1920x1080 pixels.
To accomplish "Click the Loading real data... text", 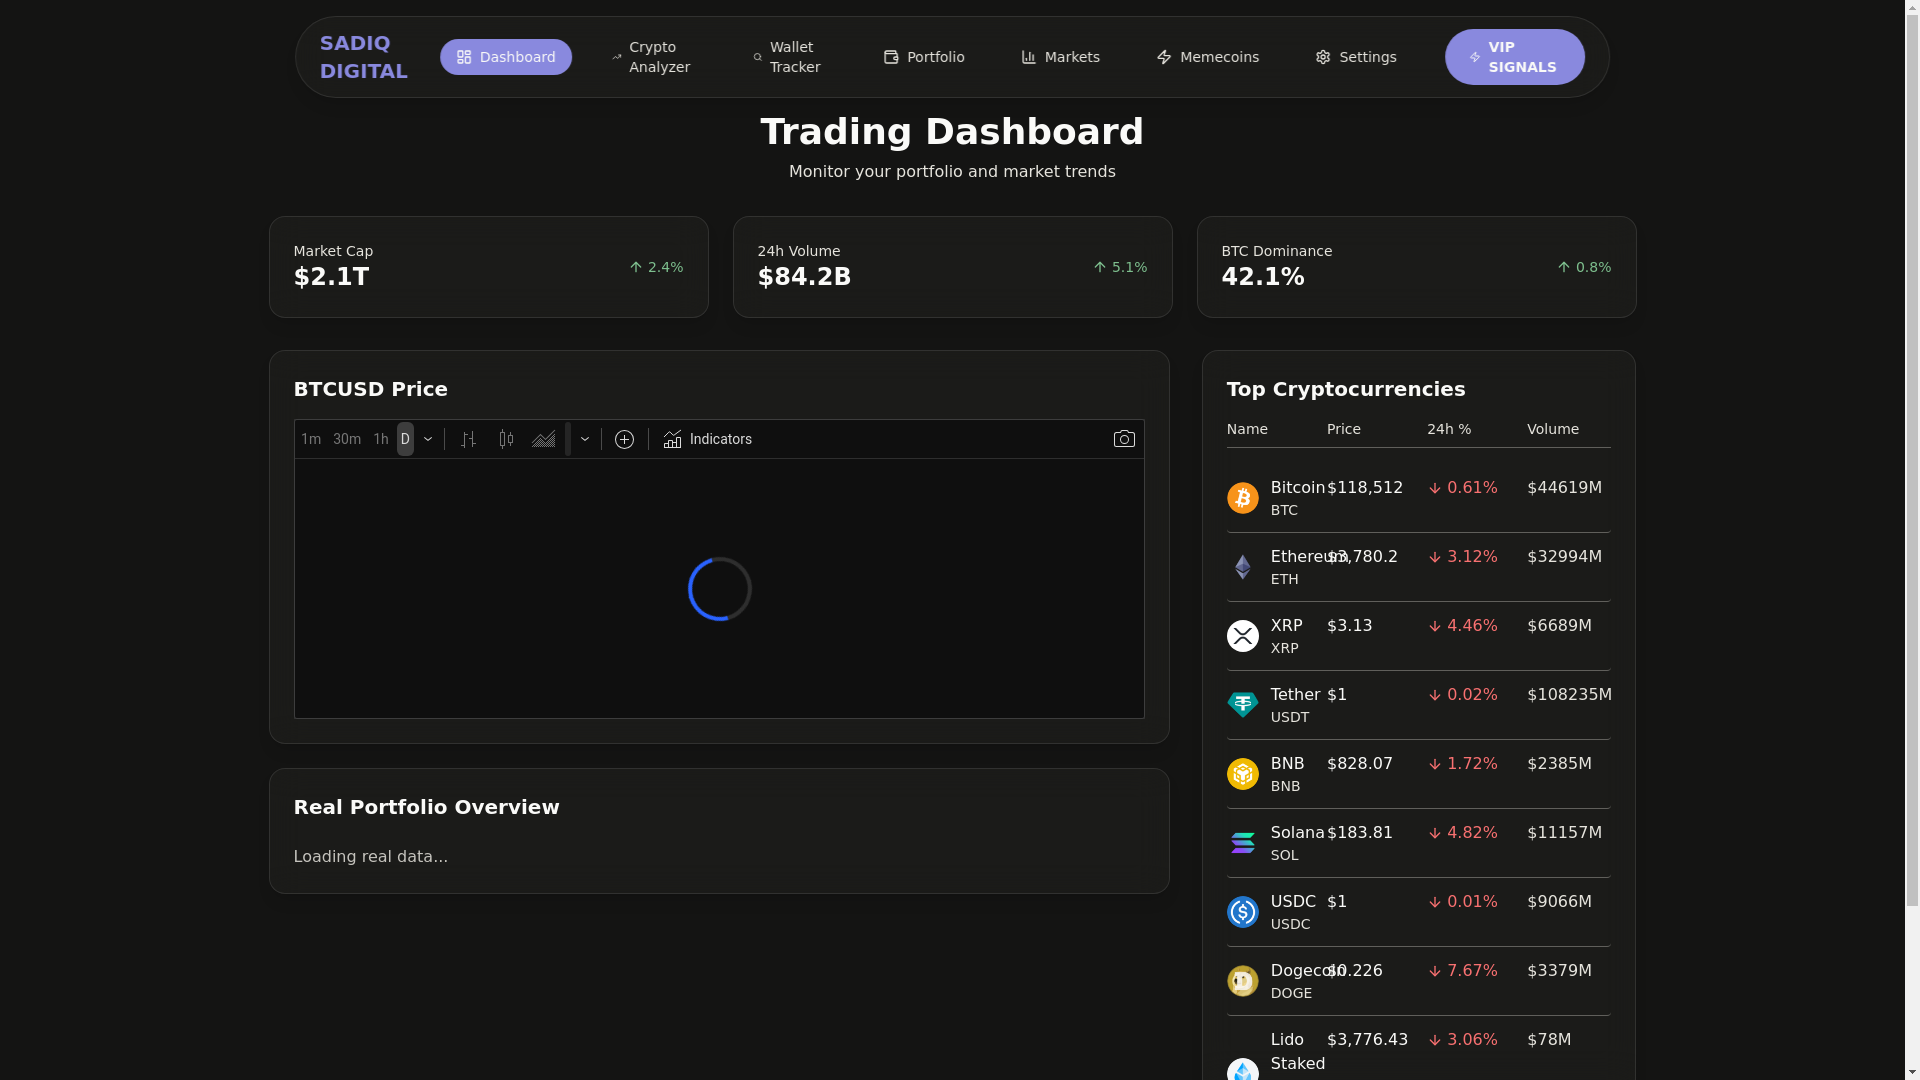I will pyautogui.click(x=371, y=857).
